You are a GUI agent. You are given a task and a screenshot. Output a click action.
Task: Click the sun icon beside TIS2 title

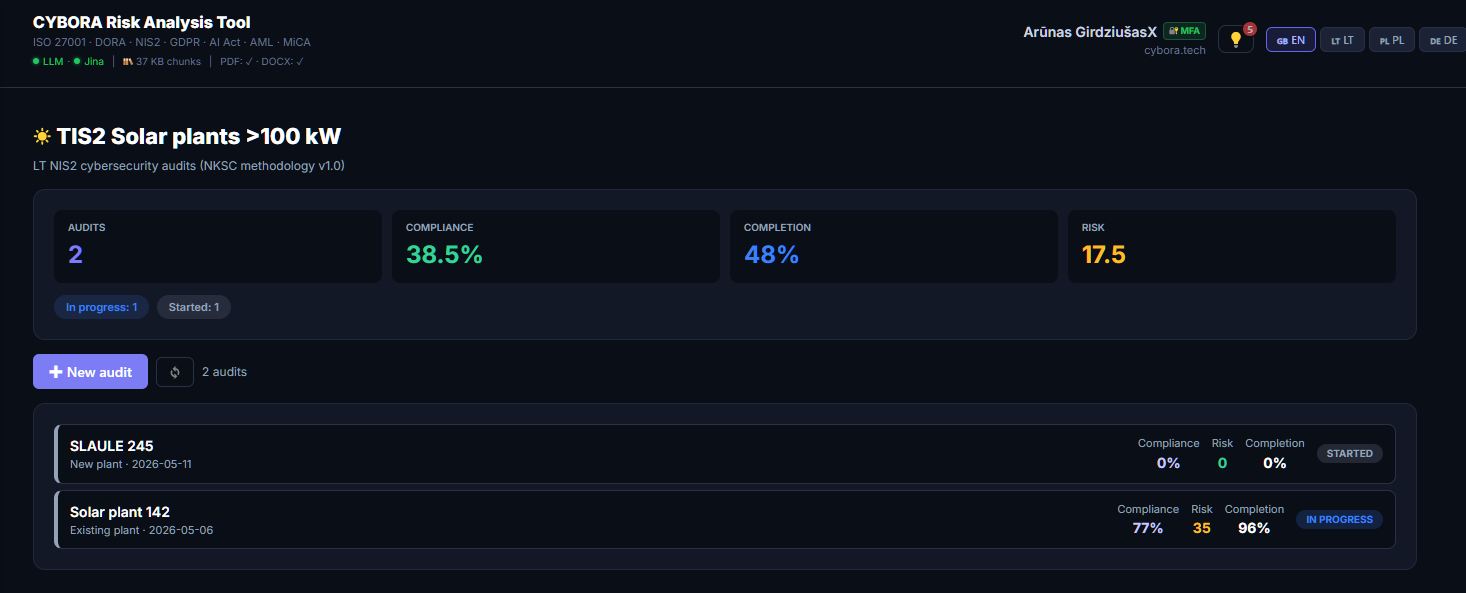tap(42, 137)
